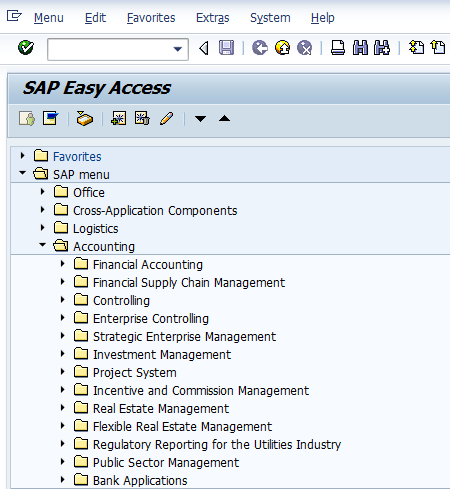Click the Save floppy disk icon
The image size is (450, 489).
tap(226, 48)
